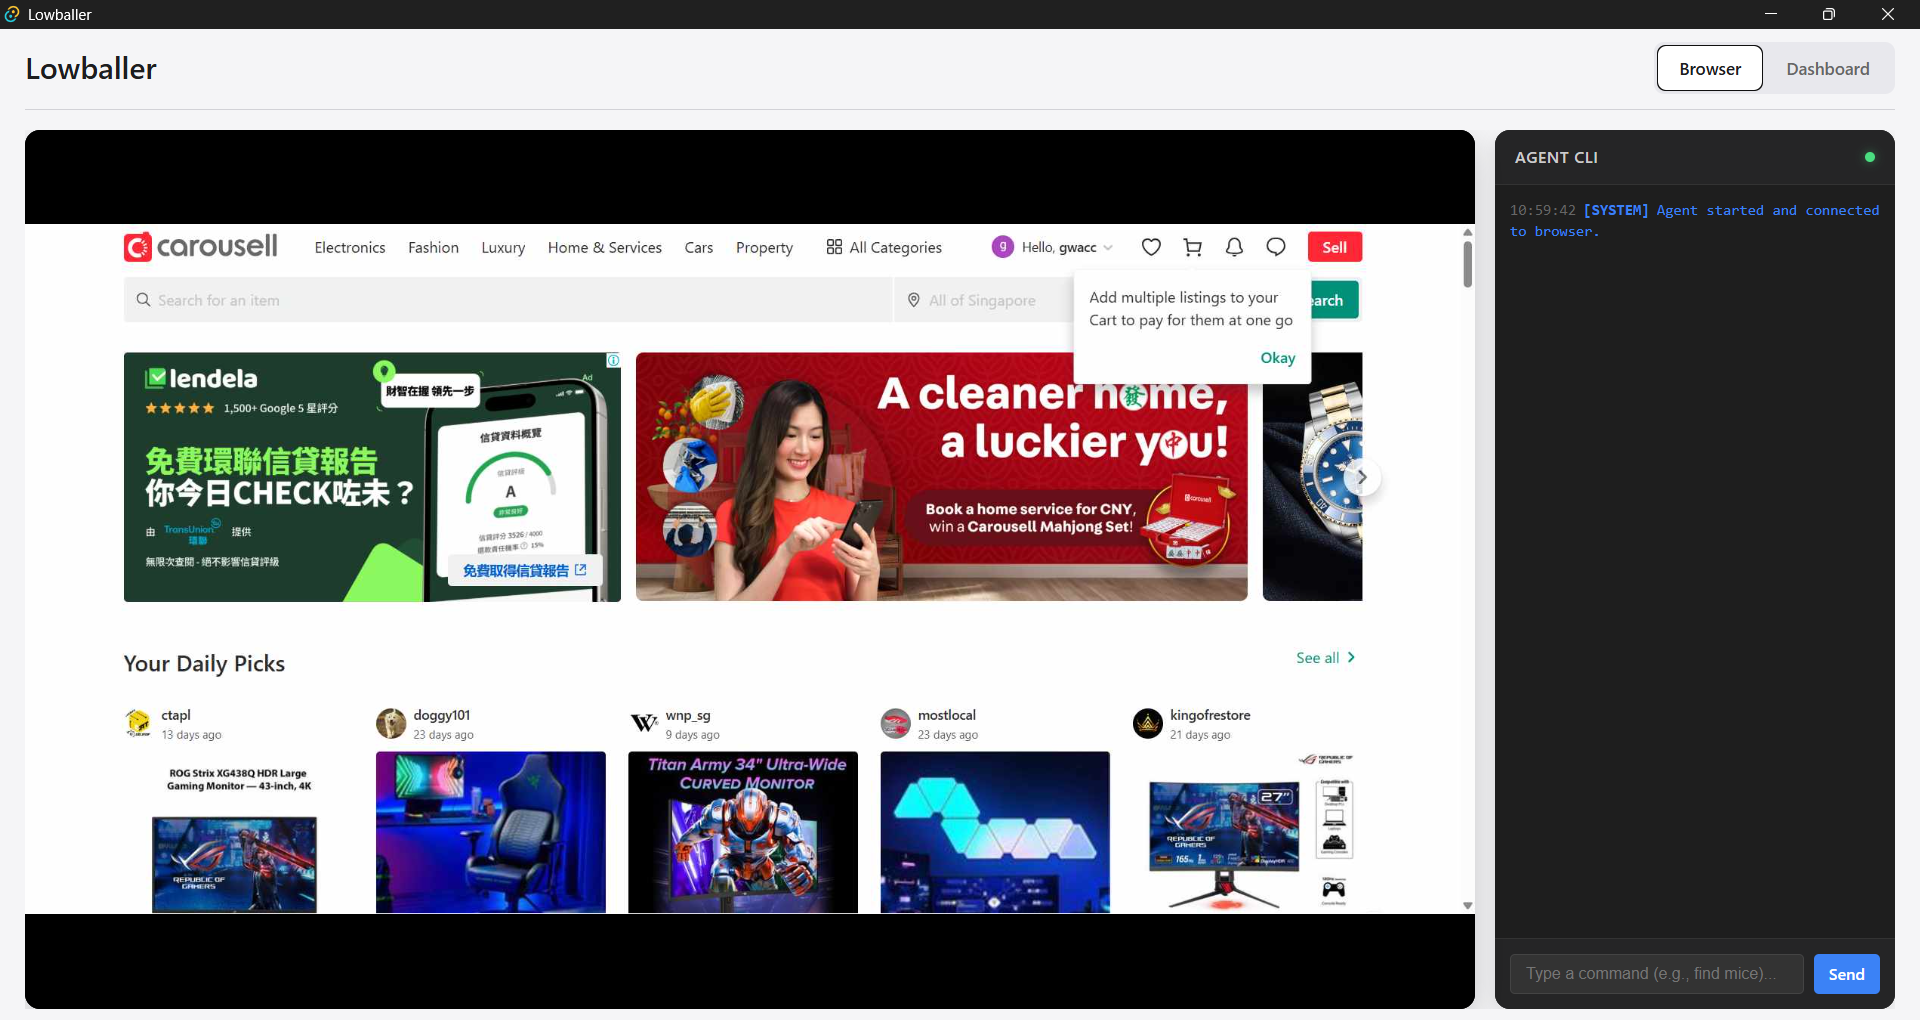Viewport: 1920px width, 1020px height.
Task: Open the Carousell favorites heart icon
Action: tap(1150, 247)
